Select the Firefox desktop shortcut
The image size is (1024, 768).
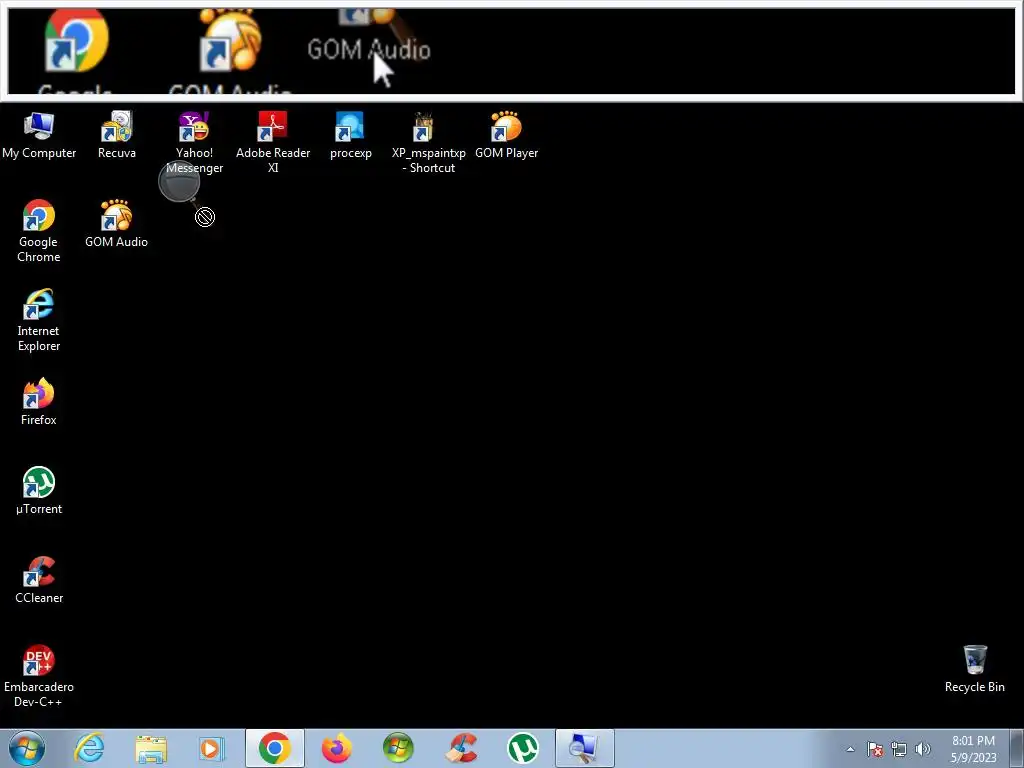point(39,402)
